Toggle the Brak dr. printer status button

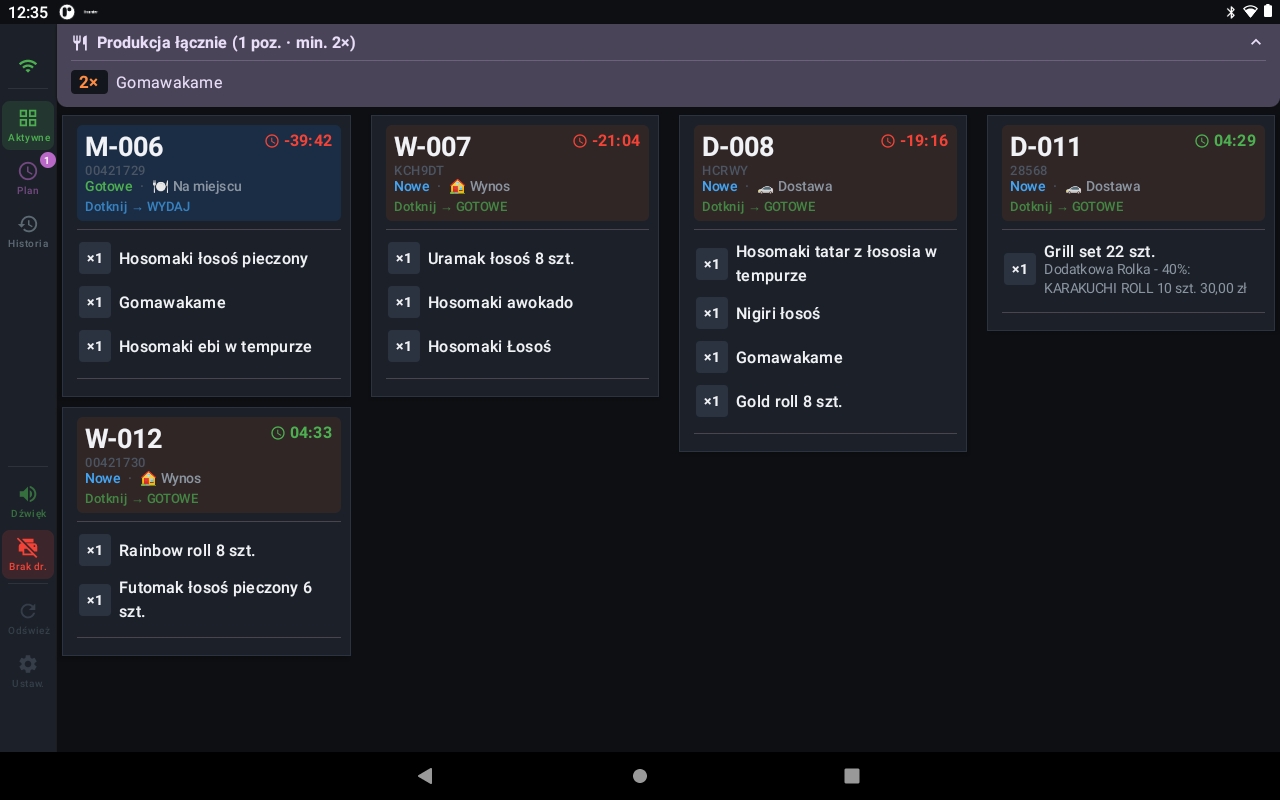pos(28,554)
